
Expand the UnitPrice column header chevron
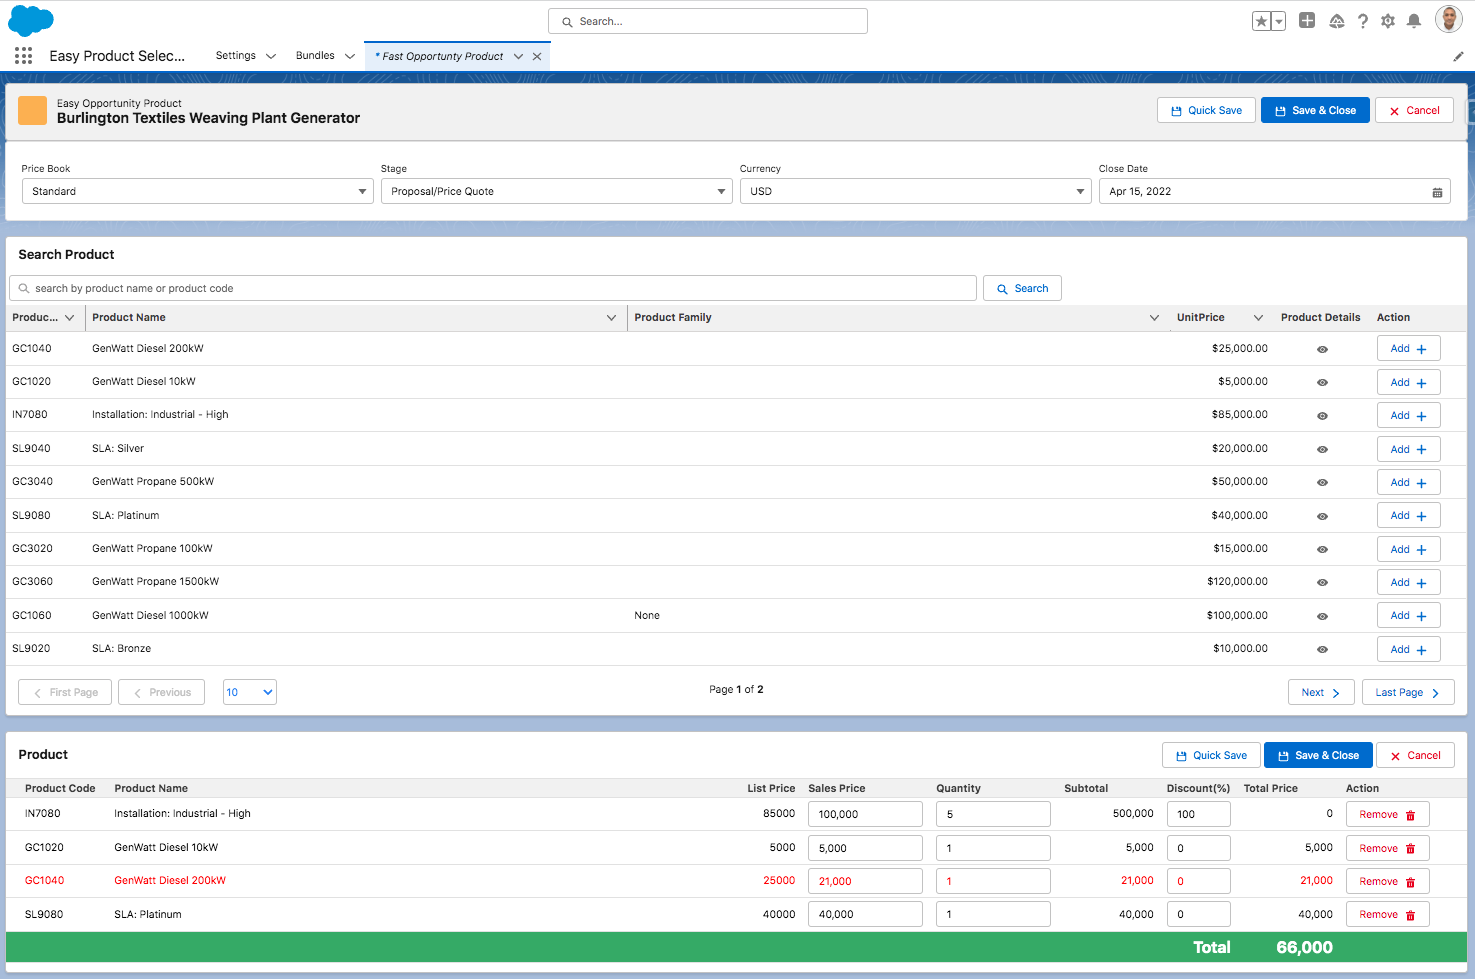click(x=1258, y=318)
